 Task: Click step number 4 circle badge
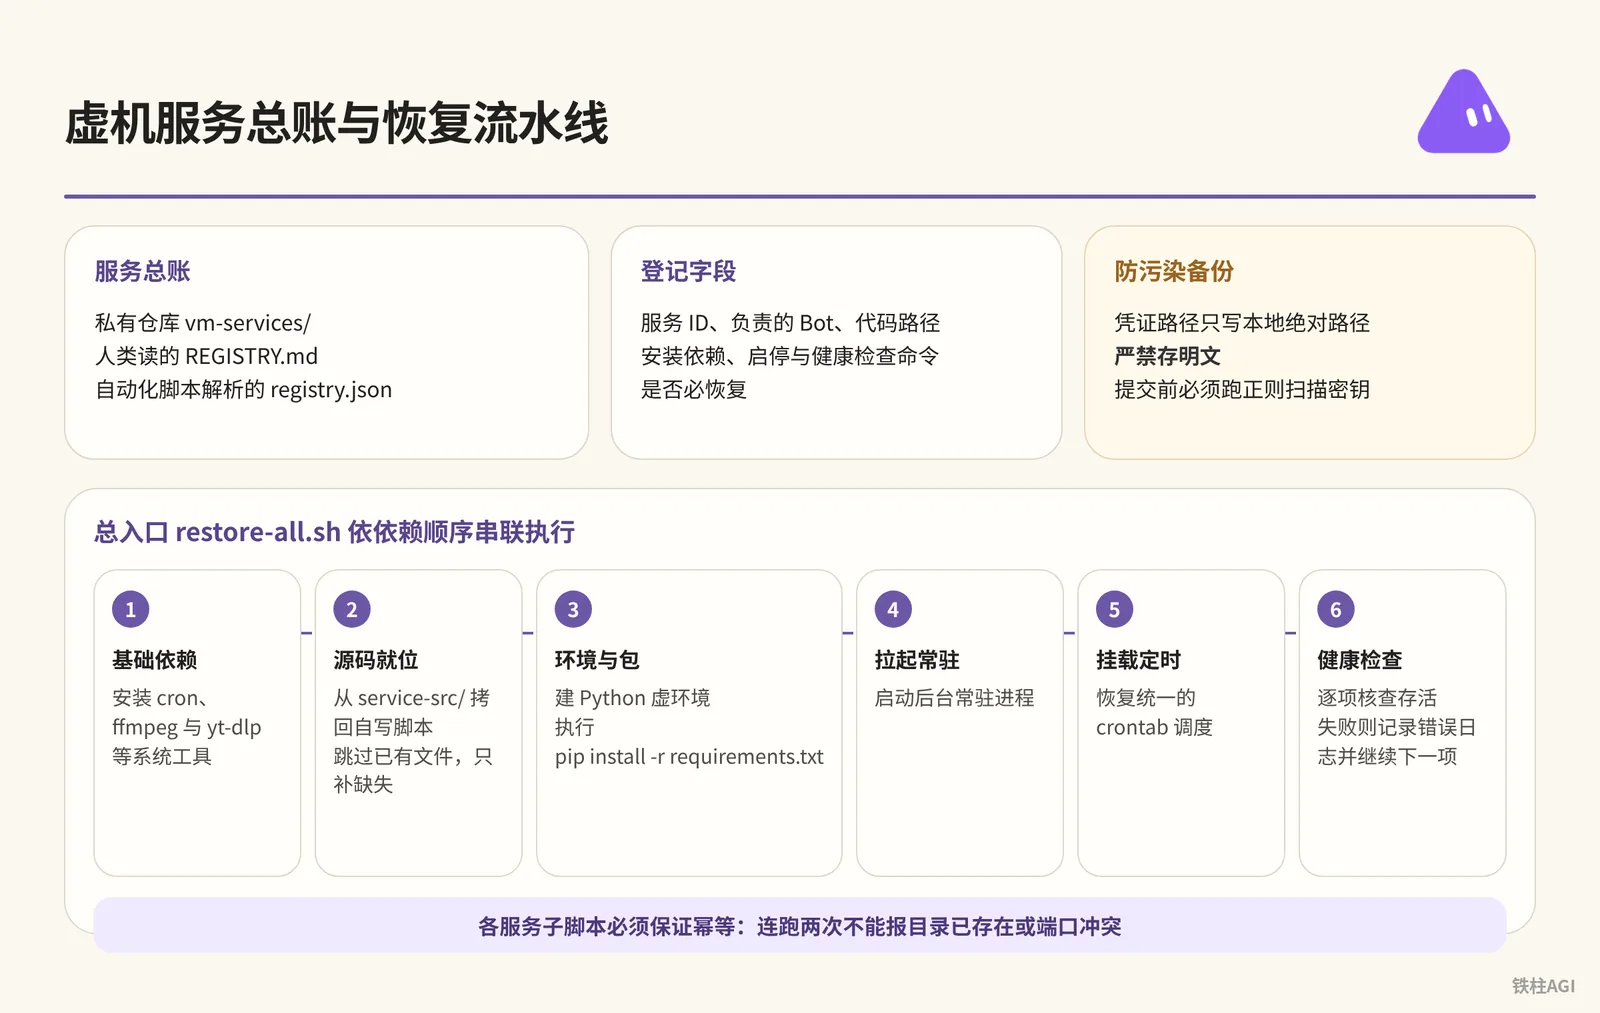pyautogui.click(x=893, y=609)
